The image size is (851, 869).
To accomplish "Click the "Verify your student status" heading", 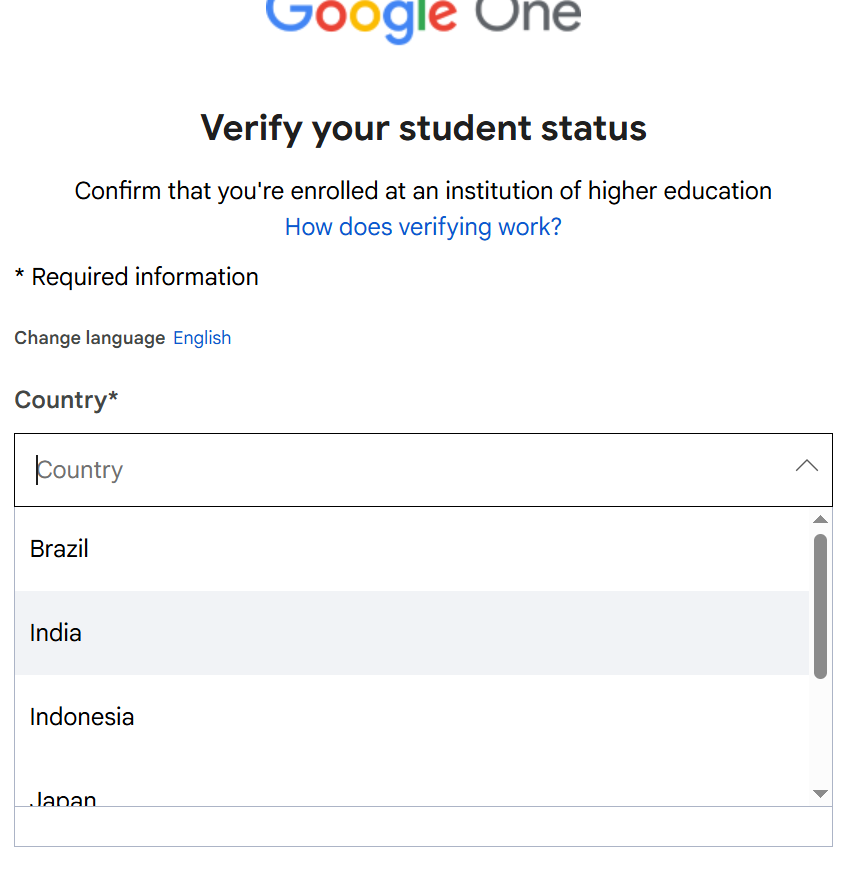I will pos(423,128).
